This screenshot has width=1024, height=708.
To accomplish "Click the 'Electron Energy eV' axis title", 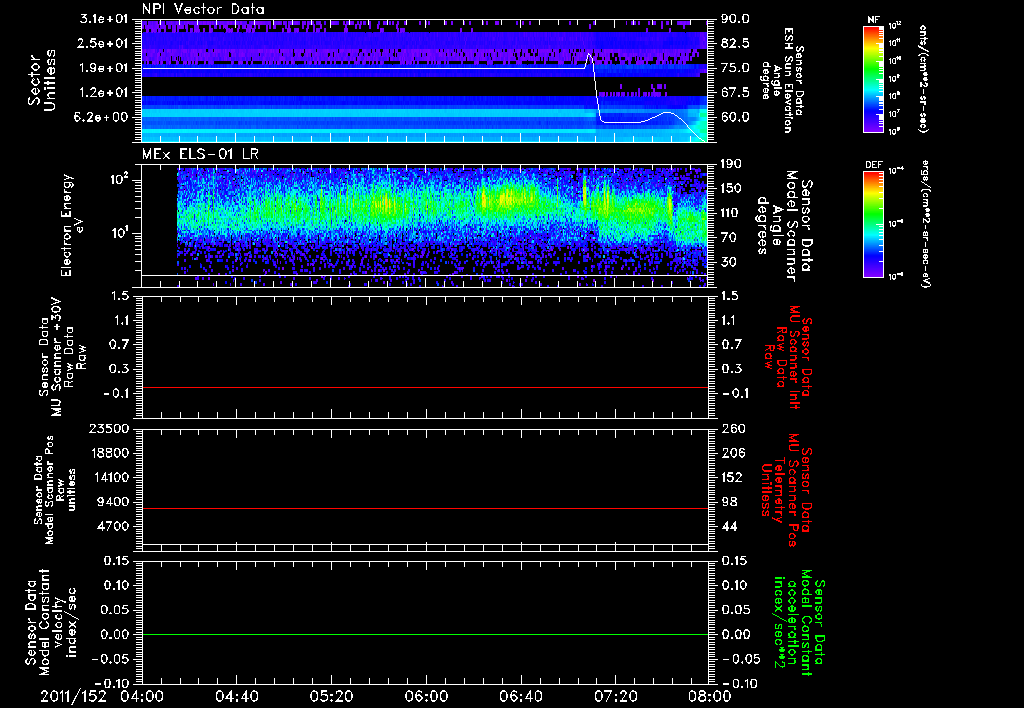I will (73, 225).
